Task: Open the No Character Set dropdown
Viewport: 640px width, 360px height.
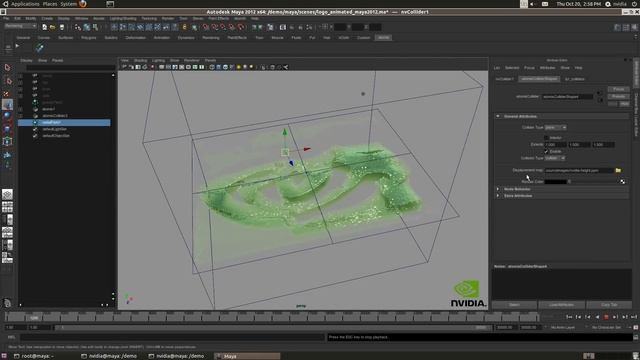Action: pyautogui.click(x=606, y=327)
